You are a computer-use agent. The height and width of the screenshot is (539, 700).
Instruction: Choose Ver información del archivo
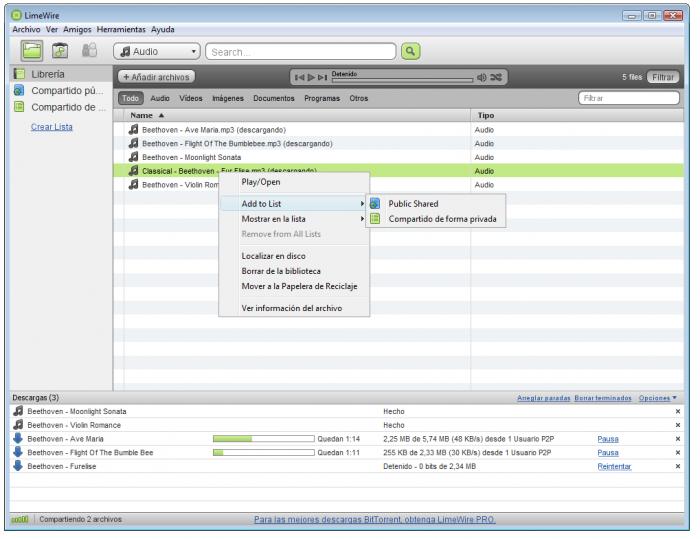tap(292, 308)
